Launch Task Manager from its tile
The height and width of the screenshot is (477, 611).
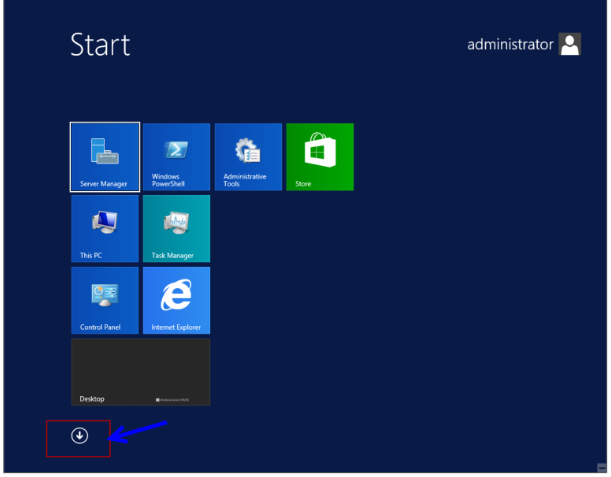176,227
